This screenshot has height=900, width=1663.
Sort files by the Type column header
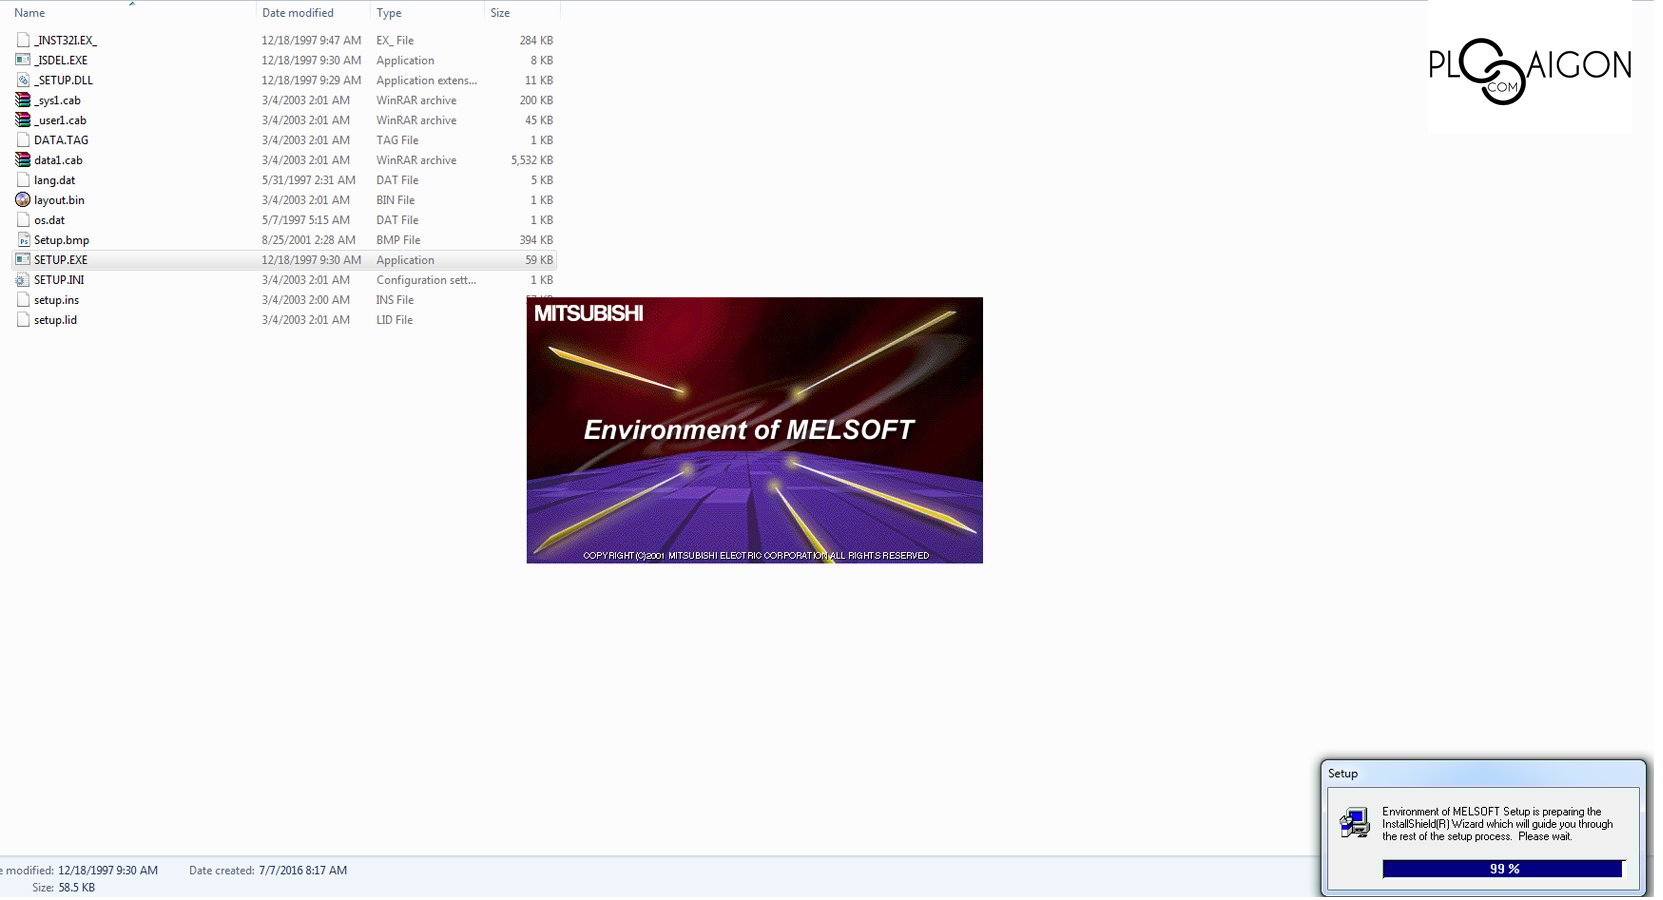click(x=389, y=13)
